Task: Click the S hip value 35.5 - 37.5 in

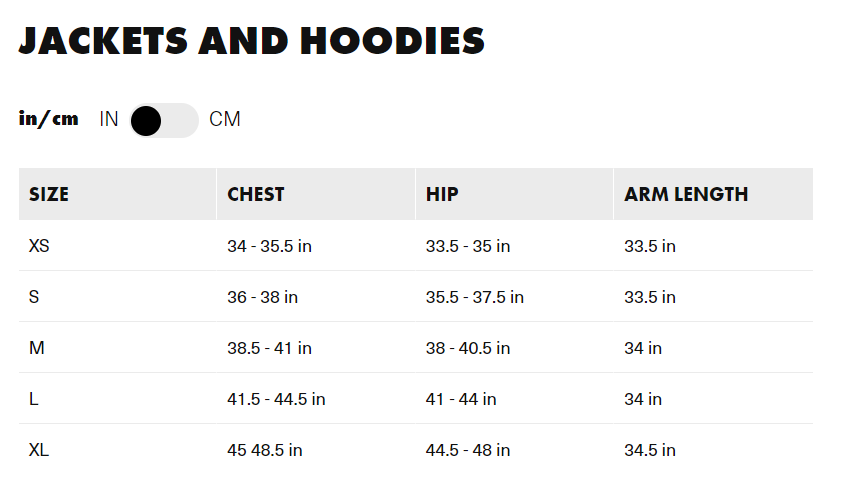Action: coord(475,297)
